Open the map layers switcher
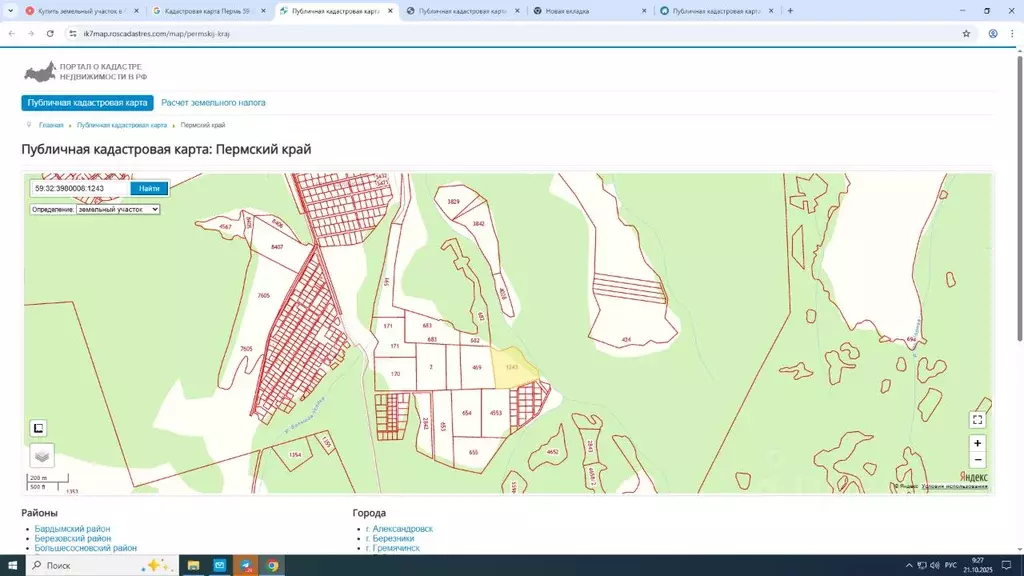 [x=42, y=455]
